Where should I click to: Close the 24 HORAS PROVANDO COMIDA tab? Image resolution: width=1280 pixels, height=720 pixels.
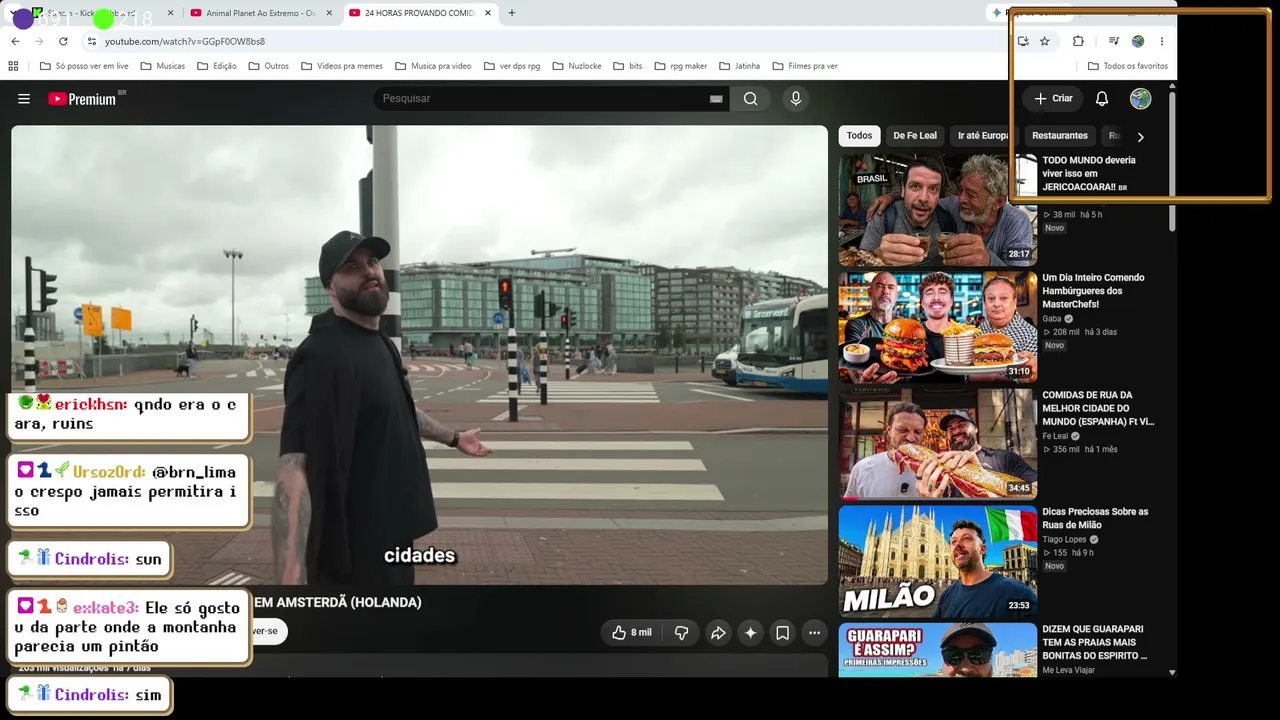click(488, 13)
